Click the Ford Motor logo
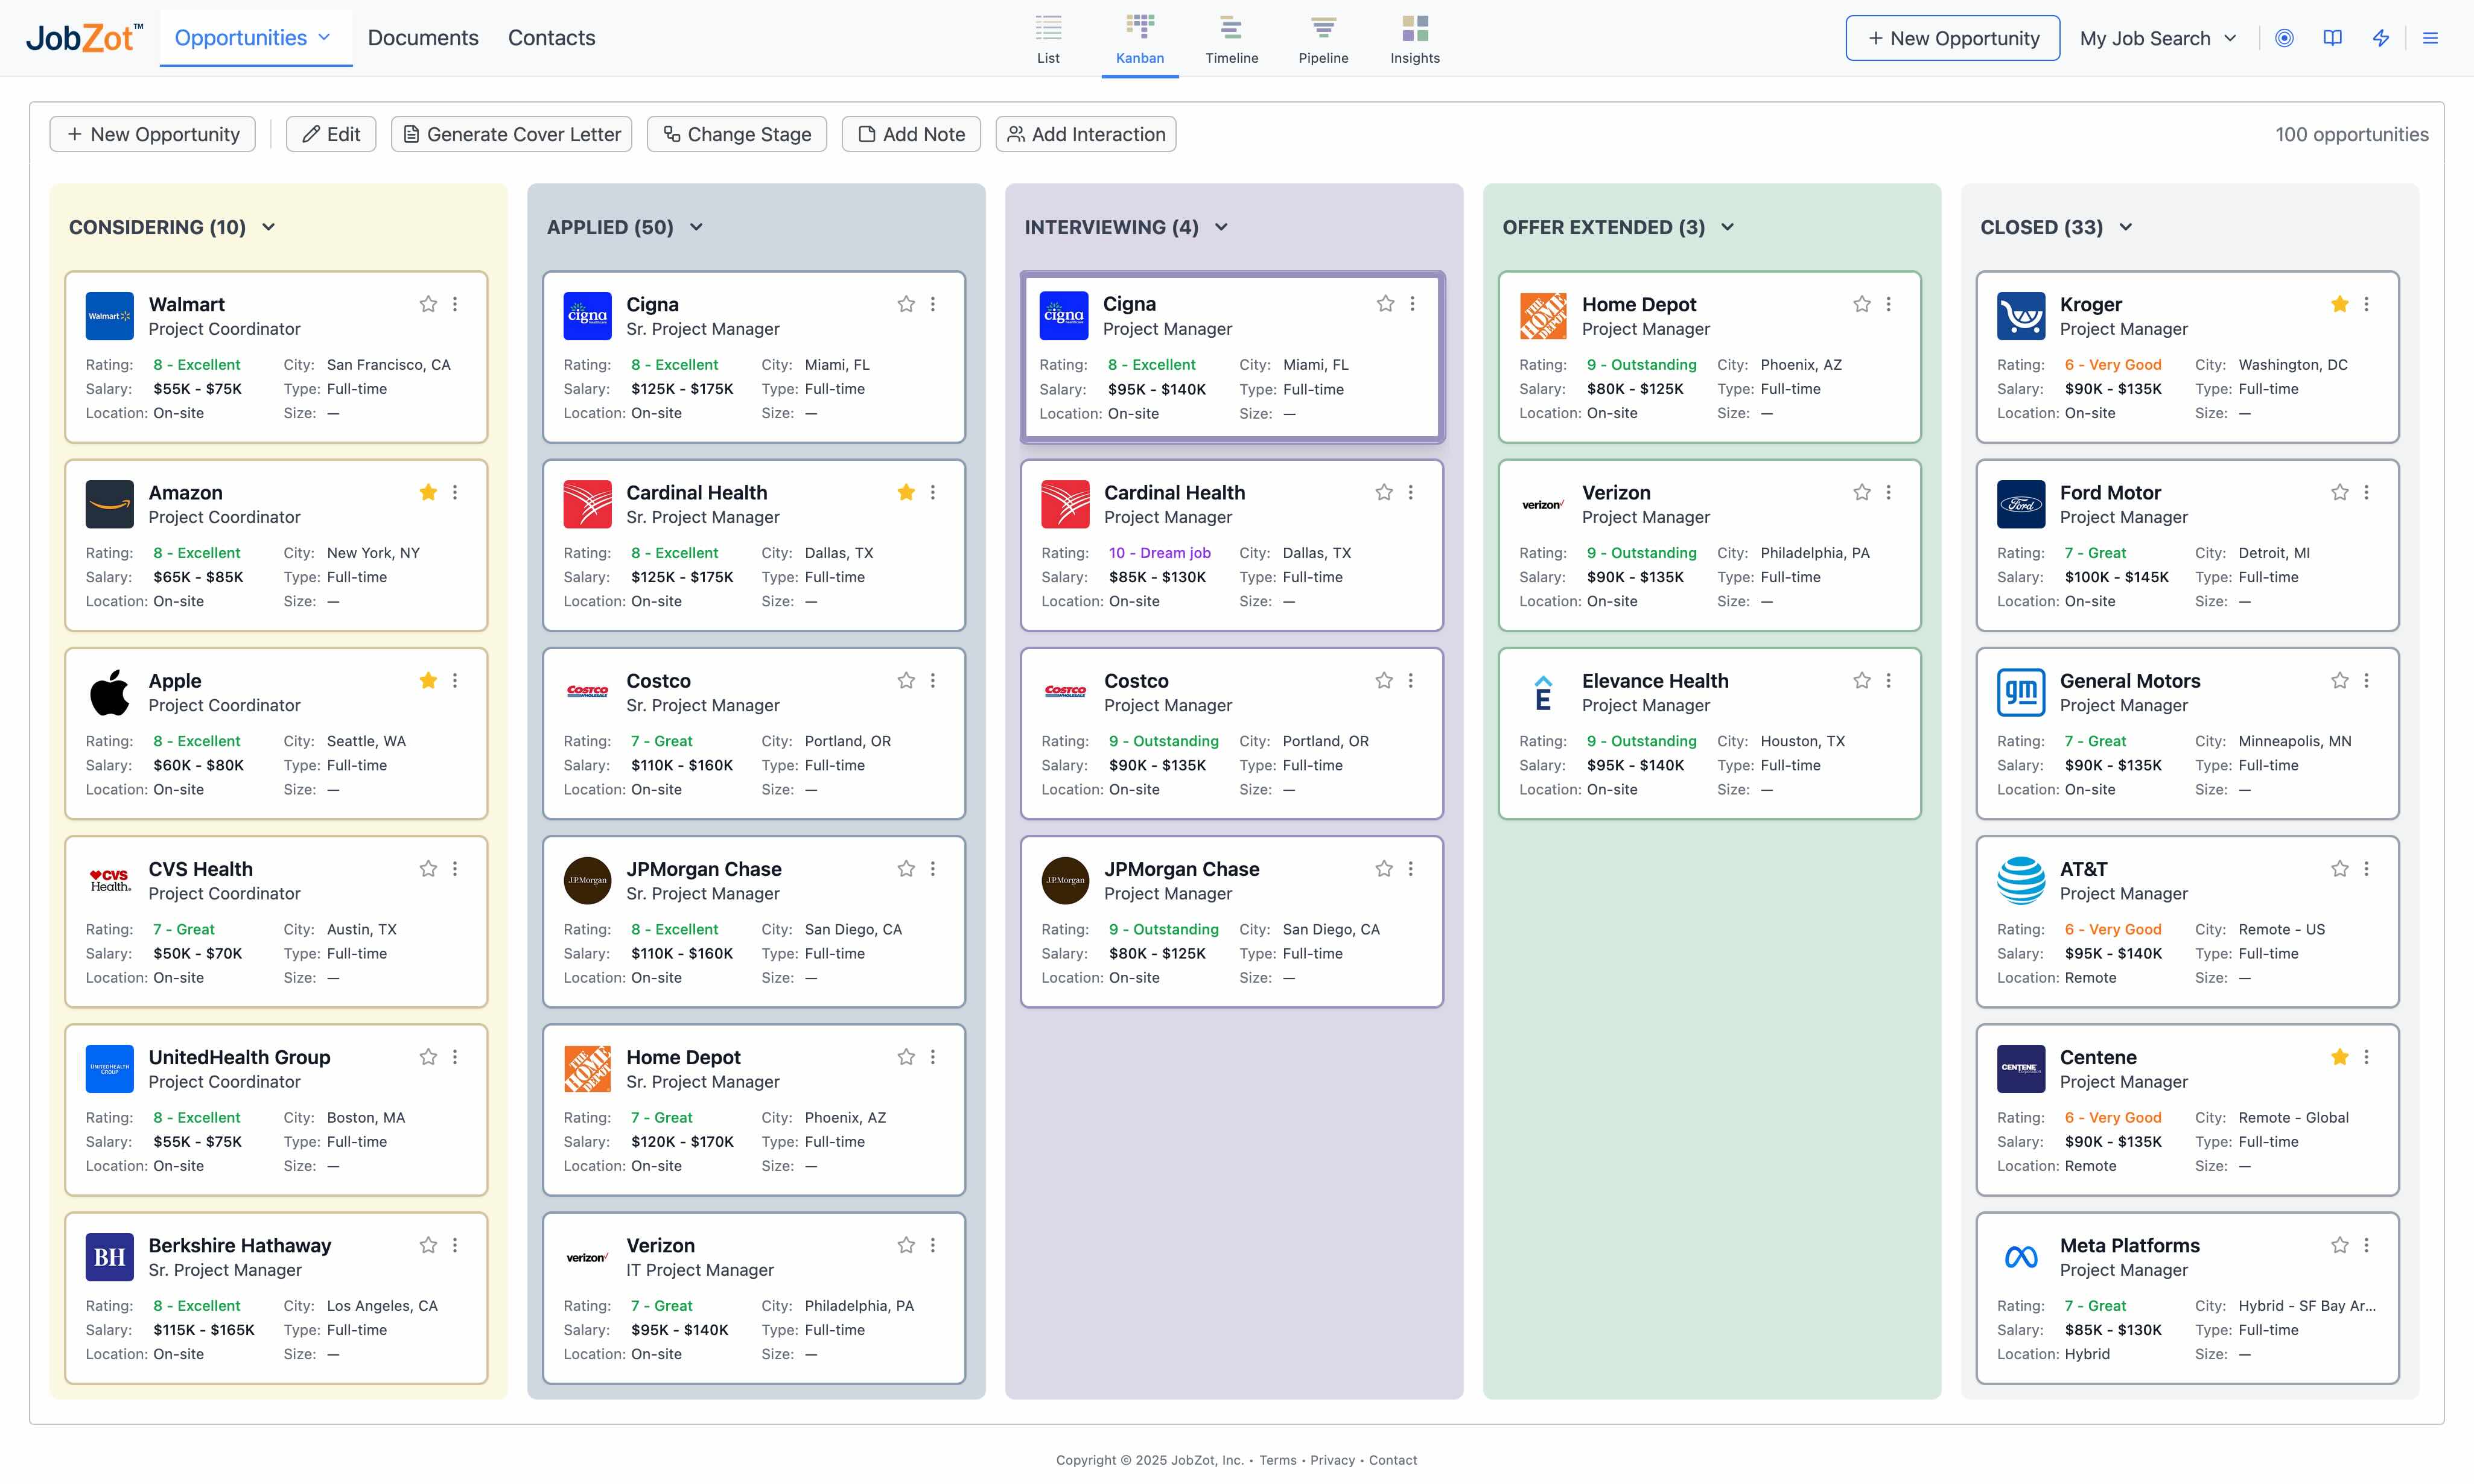Image resolution: width=2474 pixels, height=1484 pixels. click(x=2021, y=504)
